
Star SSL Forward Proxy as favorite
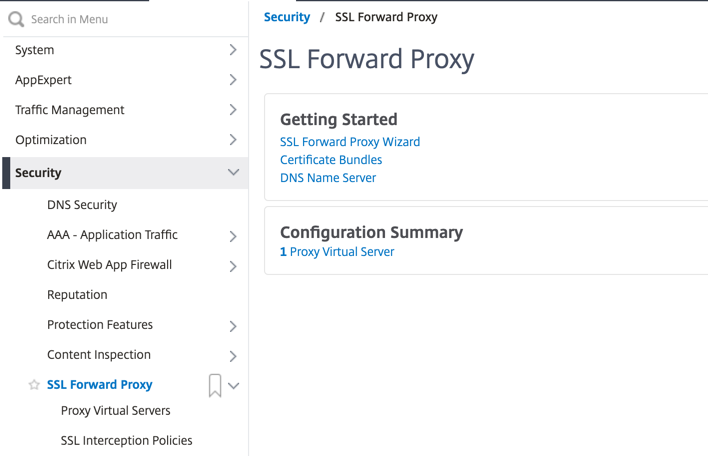tap(34, 385)
